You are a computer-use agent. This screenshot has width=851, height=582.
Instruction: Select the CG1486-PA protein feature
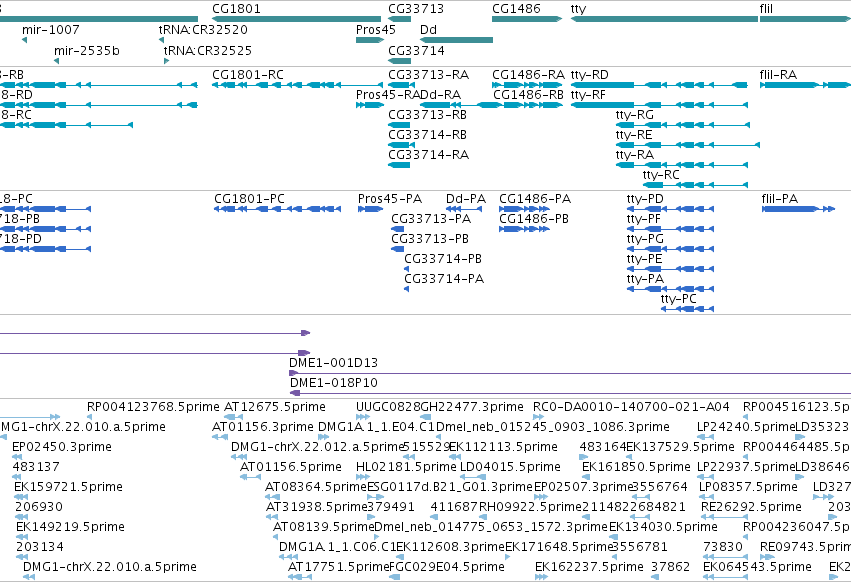pos(524,209)
